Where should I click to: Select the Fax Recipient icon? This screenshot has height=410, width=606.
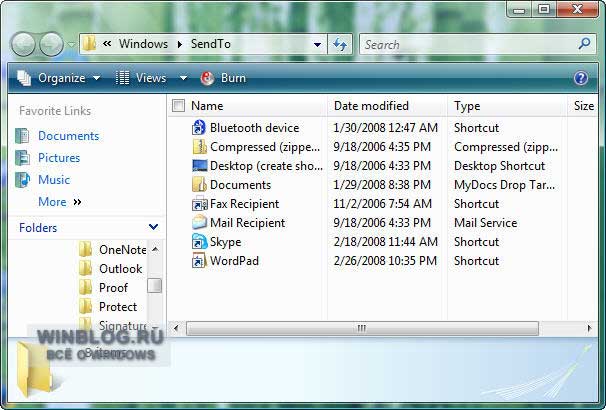click(199, 204)
